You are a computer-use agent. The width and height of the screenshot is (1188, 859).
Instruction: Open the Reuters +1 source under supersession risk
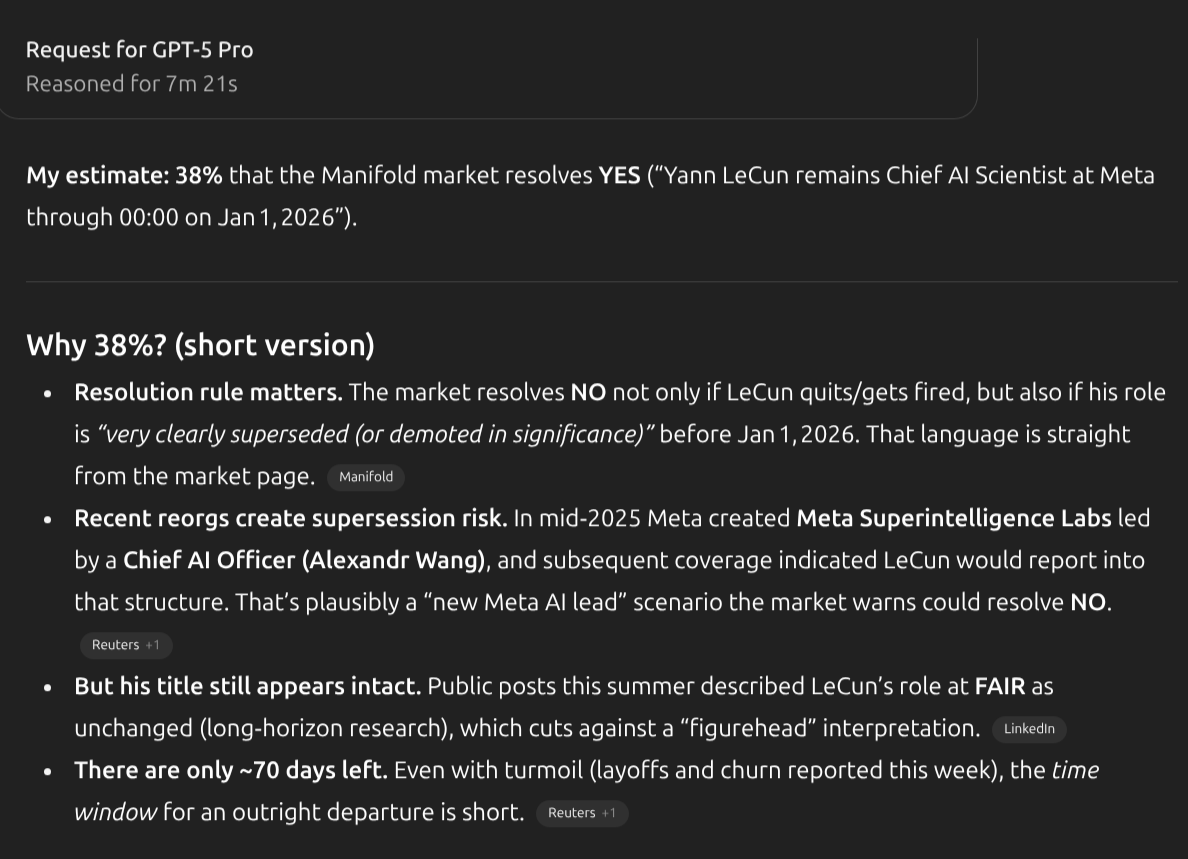tap(125, 645)
